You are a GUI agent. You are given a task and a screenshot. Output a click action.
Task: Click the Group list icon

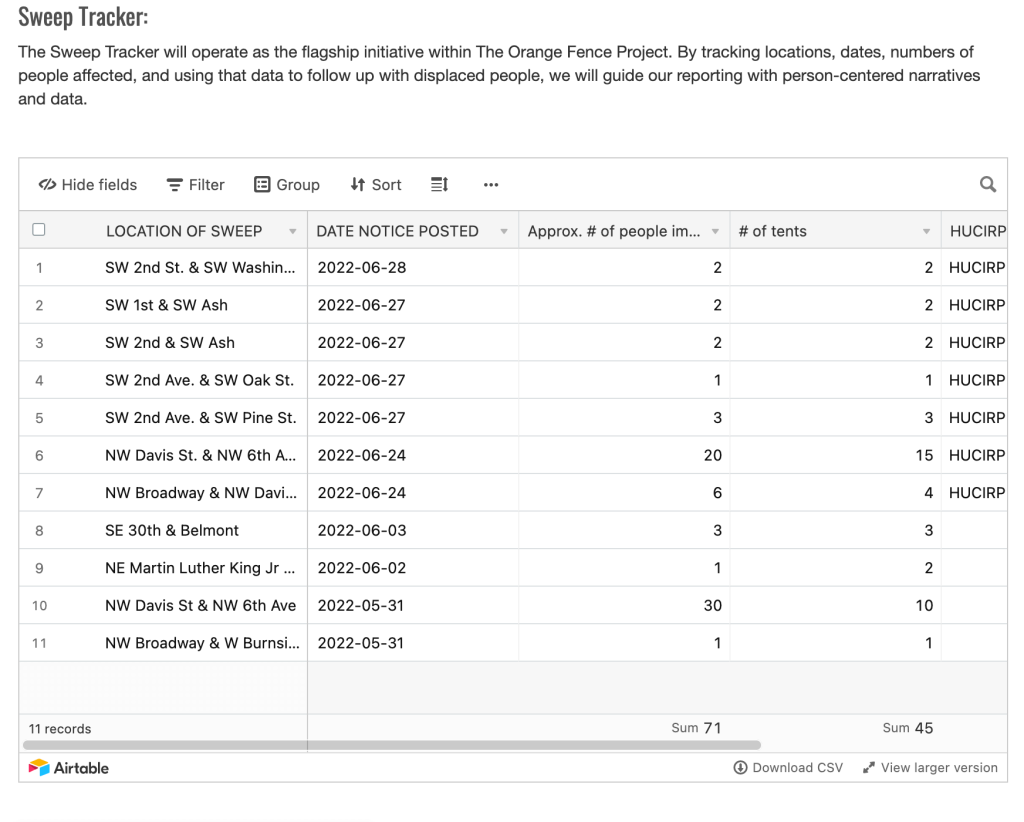262,185
